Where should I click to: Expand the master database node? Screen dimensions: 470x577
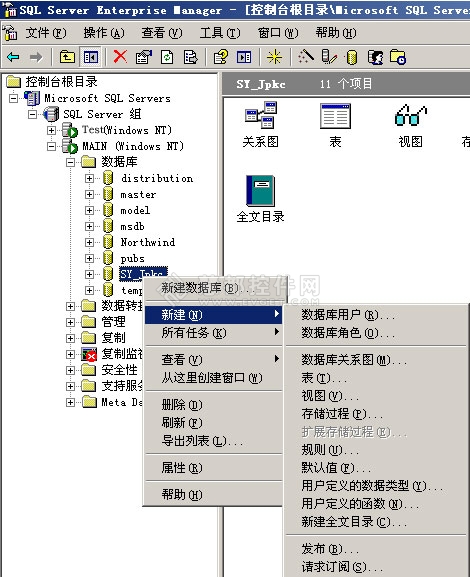(x=89, y=194)
